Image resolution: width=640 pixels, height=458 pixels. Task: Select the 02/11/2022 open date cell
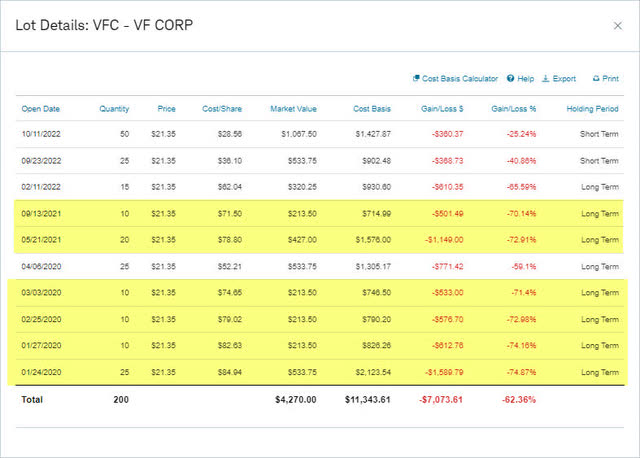(x=41, y=187)
